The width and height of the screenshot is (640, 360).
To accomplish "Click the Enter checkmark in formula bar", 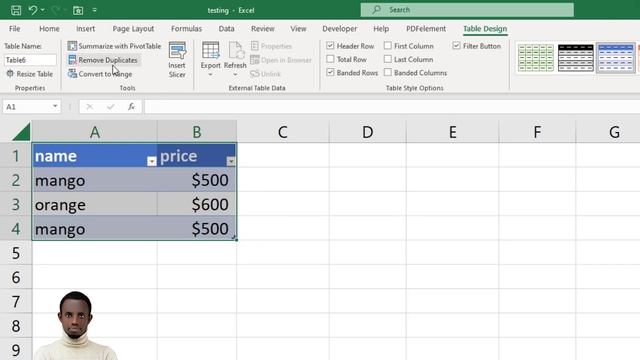I will click(x=110, y=107).
